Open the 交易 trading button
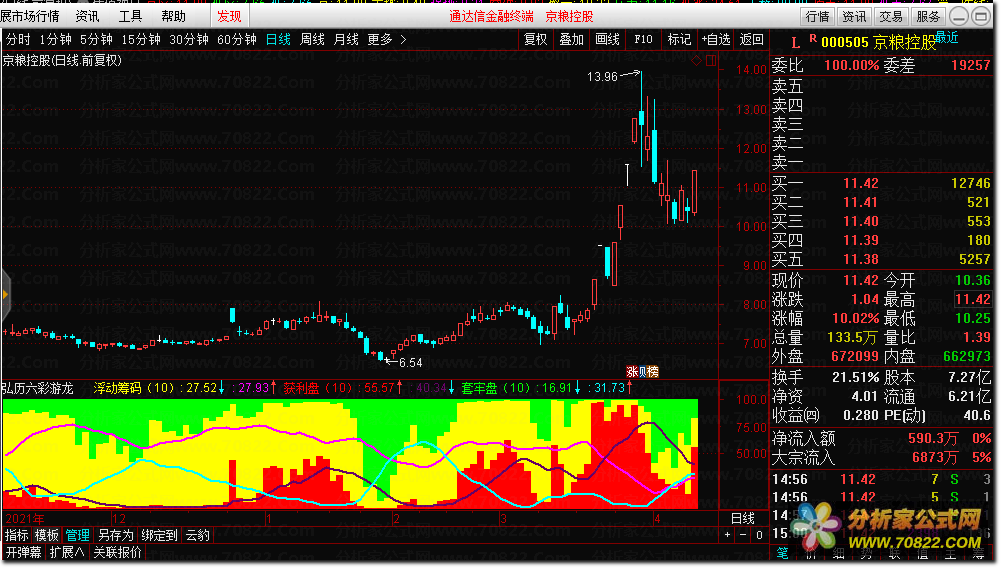The width and height of the screenshot is (1002, 568). [x=891, y=17]
